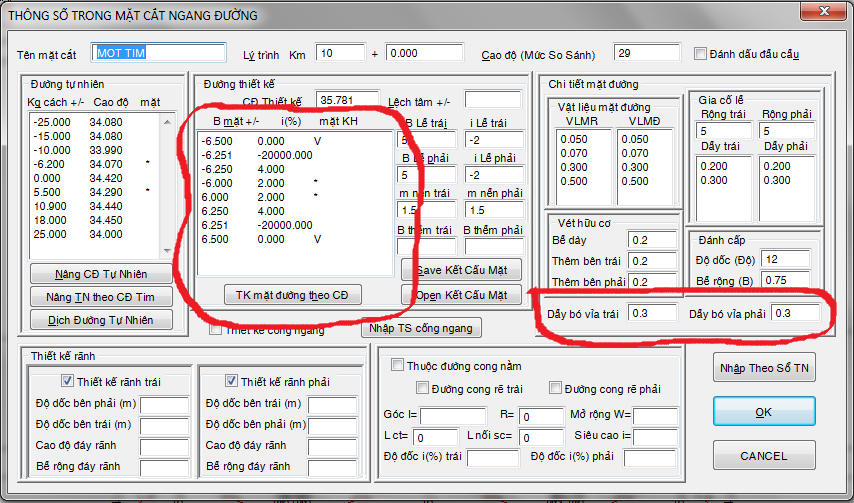Click Open Kết Cấu Mặt button
854x503 pixels.
pyautogui.click(x=461, y=295)
